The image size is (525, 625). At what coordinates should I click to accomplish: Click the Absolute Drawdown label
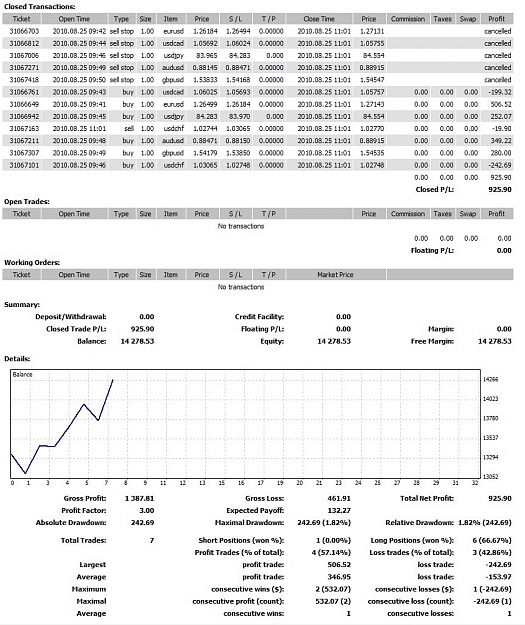click(x=71, y=523)
